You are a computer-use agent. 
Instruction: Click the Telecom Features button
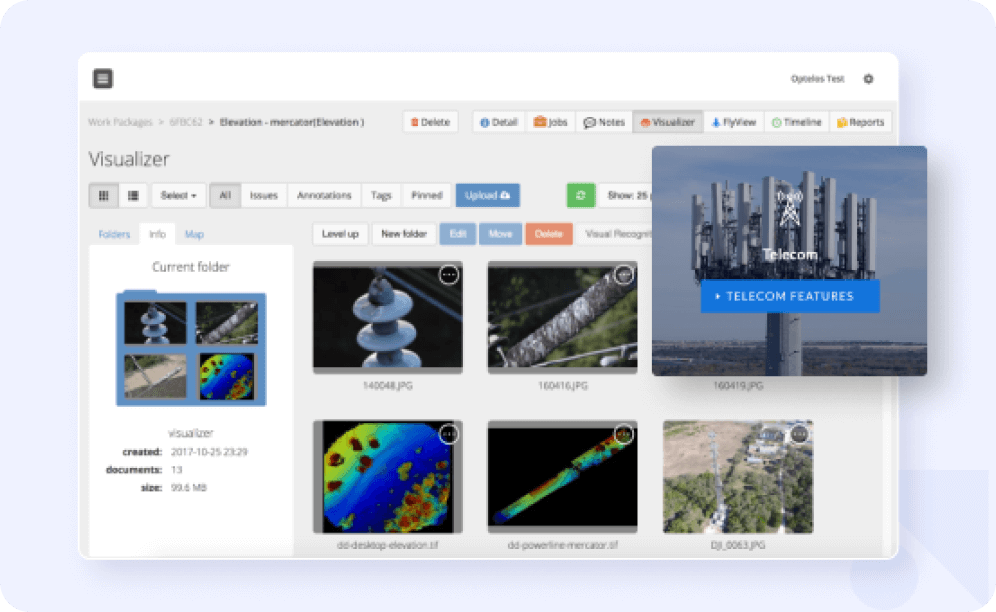pyautogui.click(x=789, y=296)
